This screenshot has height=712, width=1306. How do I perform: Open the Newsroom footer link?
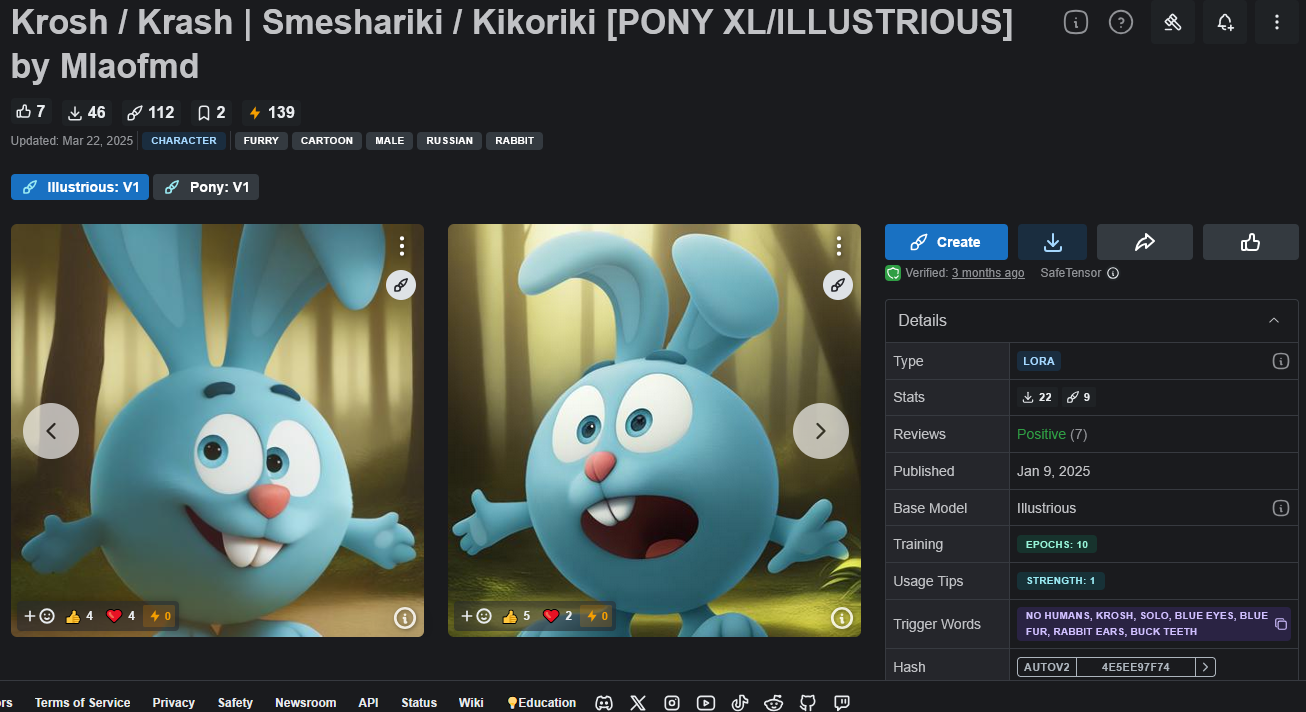[x=305, y=703]
